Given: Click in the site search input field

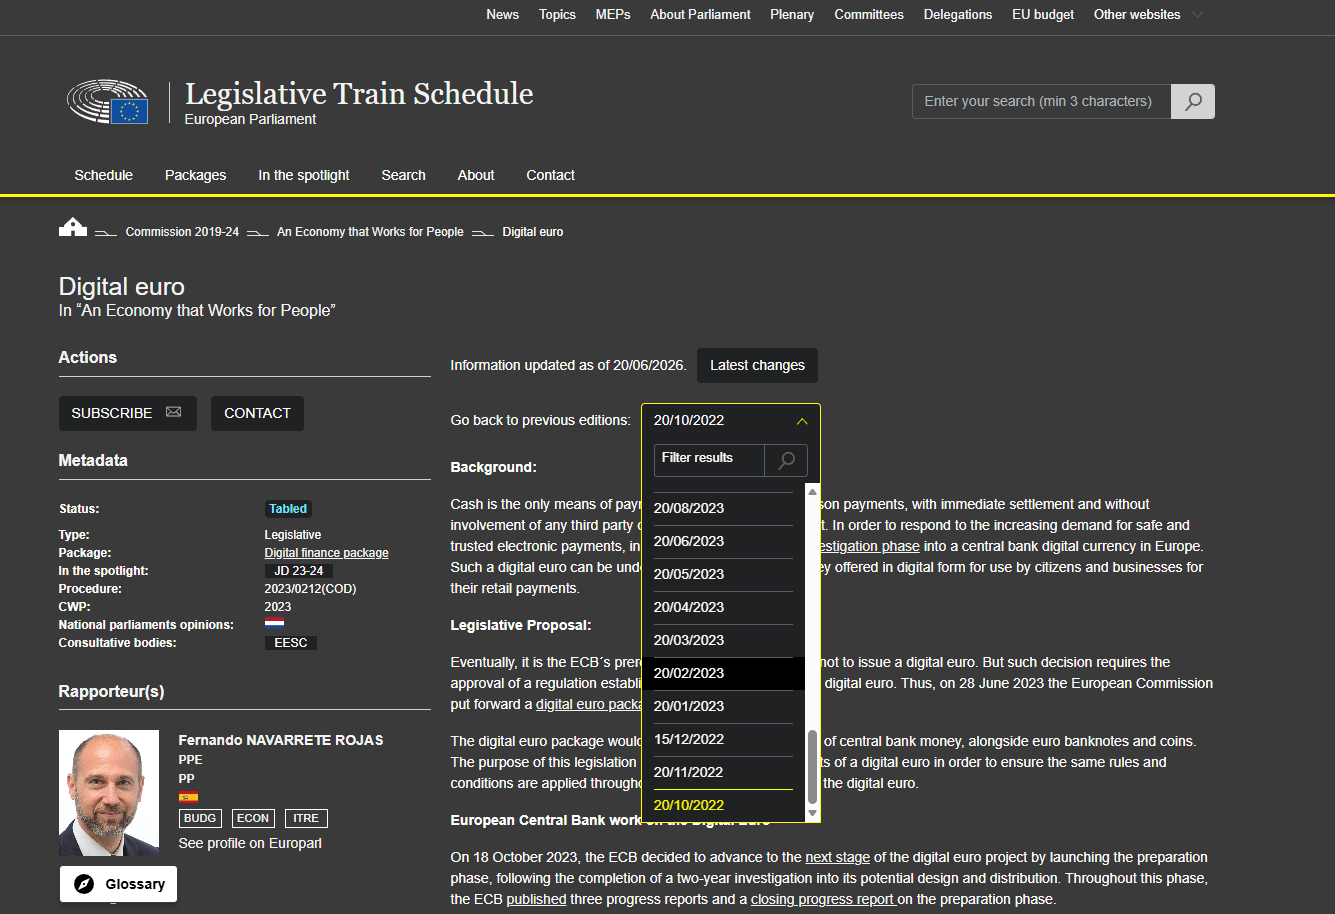Looking at the screenshot, I should [1041, 101].
